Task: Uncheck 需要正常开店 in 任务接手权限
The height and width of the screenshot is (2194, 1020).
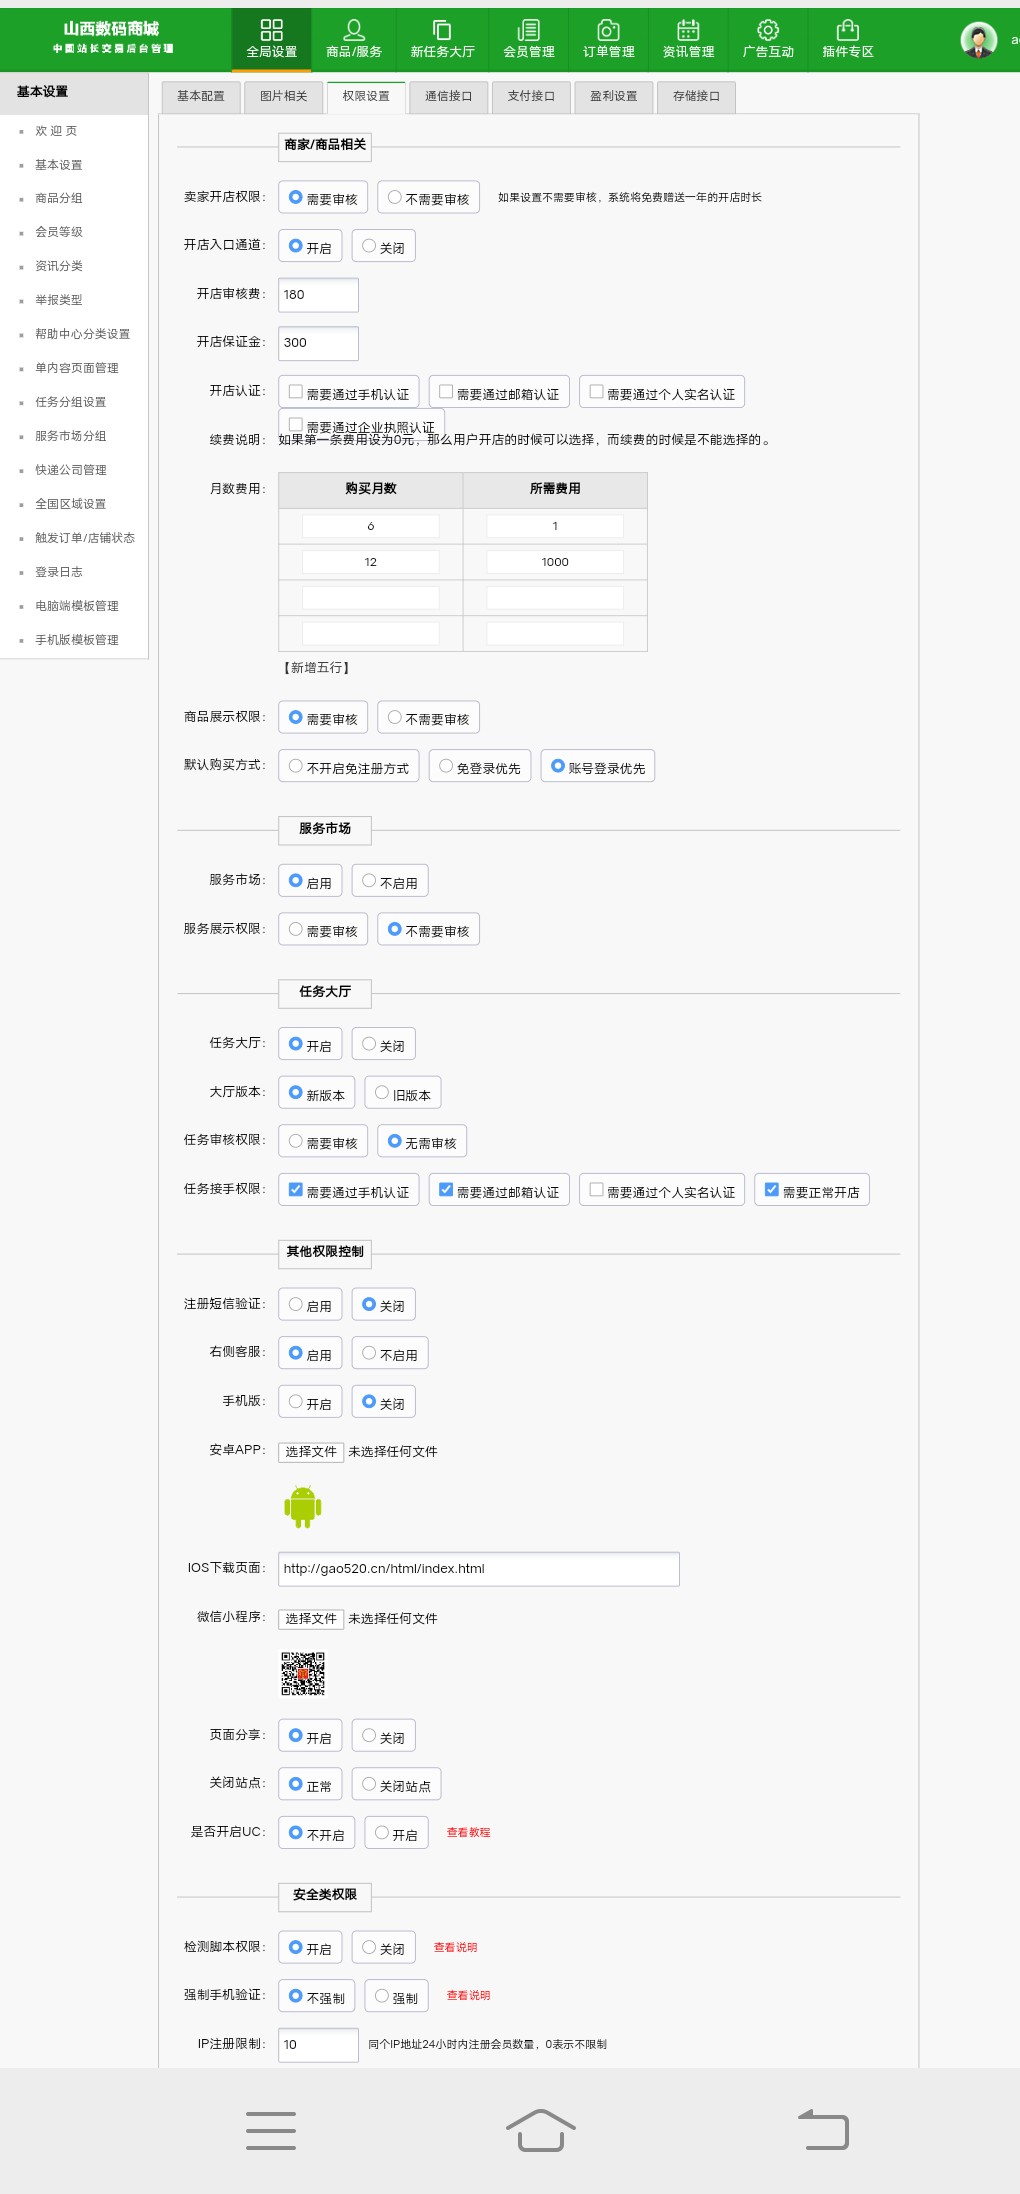Action: pyautogui.click(x=772, y=1190)
